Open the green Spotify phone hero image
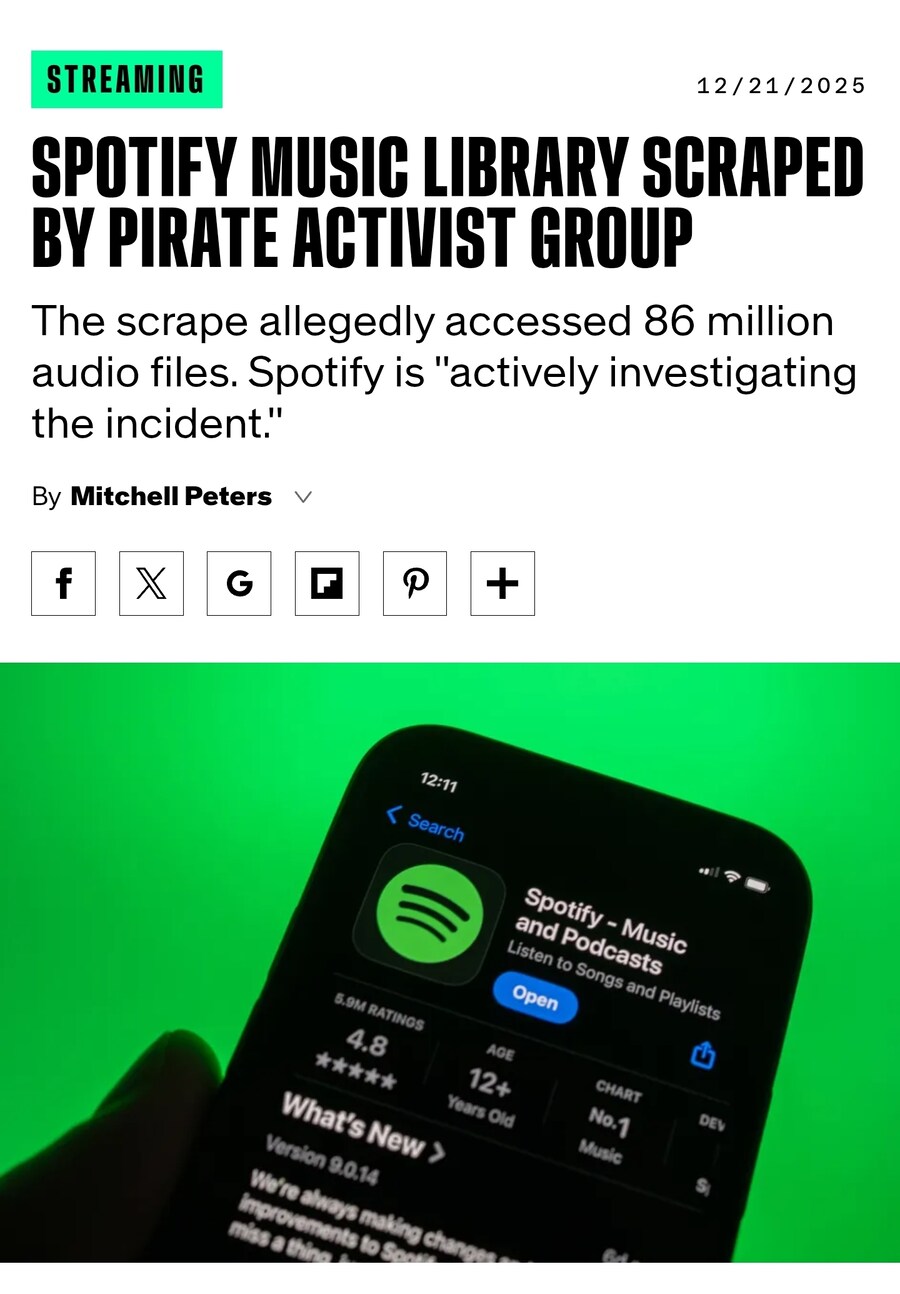The image size is (900, 1294). pos(450,962)
